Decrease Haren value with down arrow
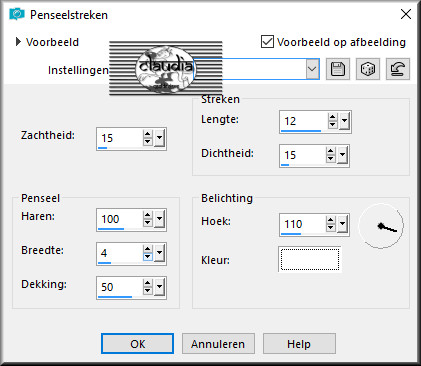The height and width of the screenshot is (366, 421). 148,223
